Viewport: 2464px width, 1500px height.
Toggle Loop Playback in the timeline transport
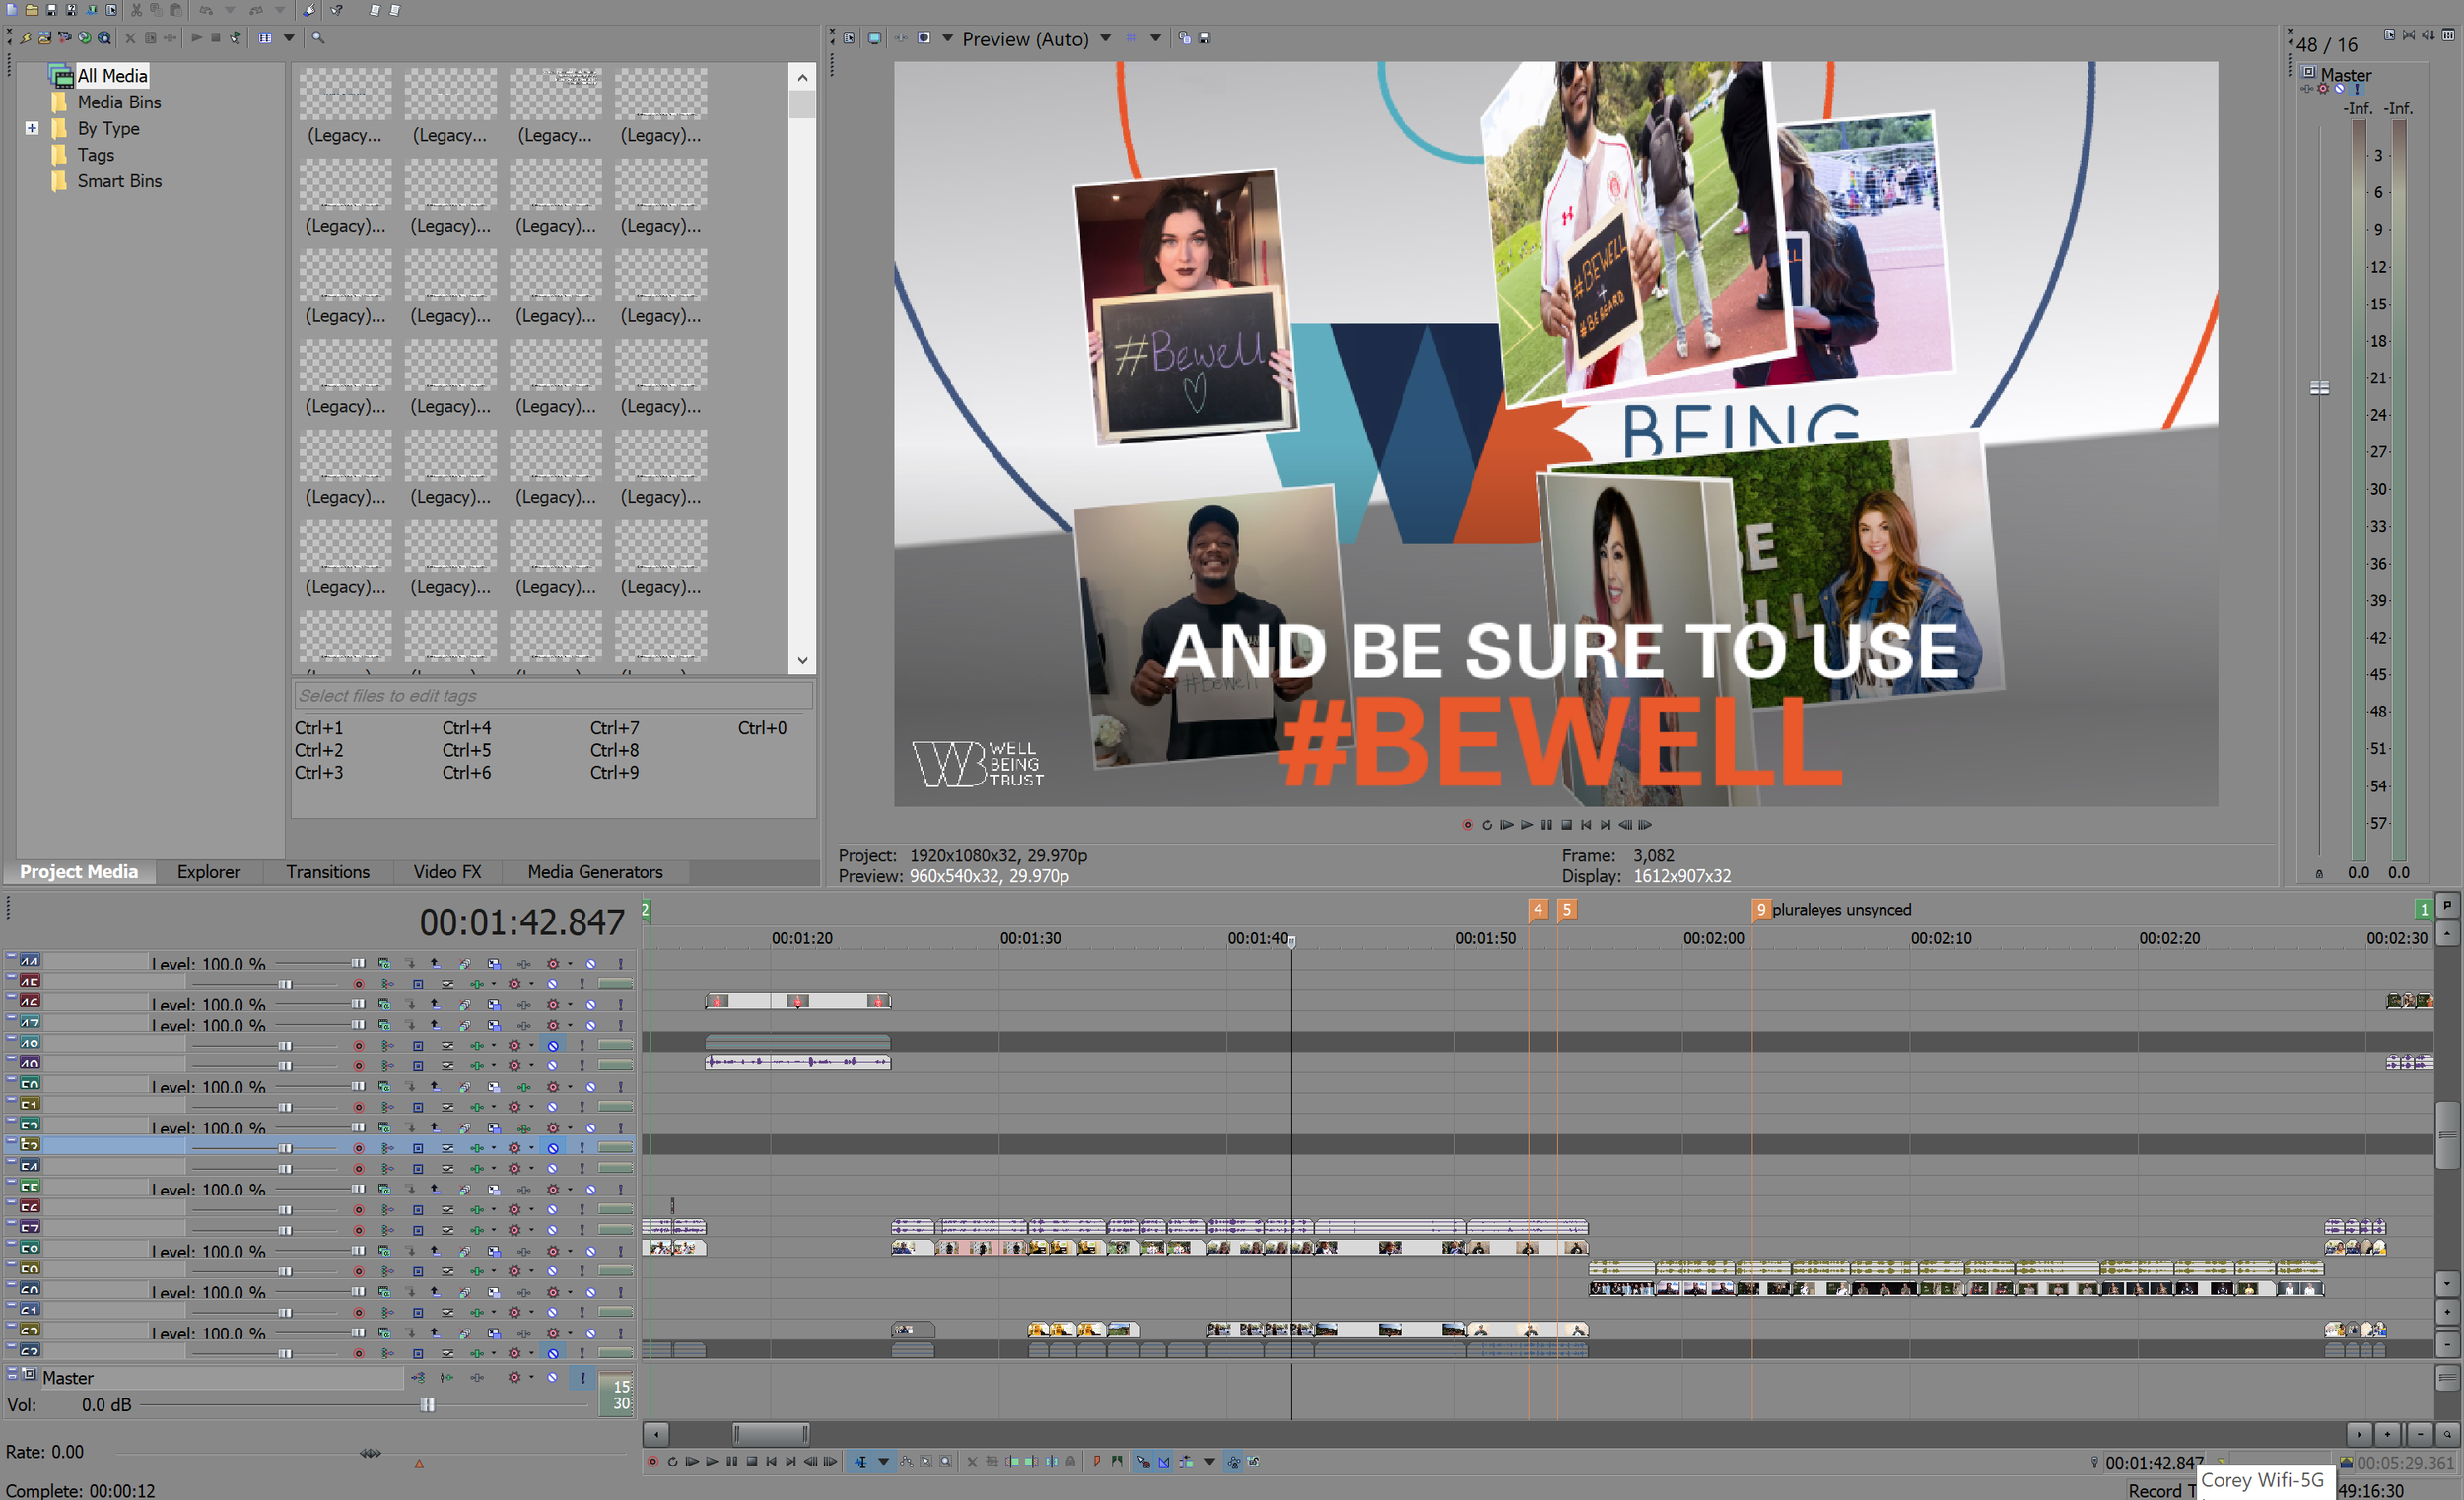pos(673,1462)
